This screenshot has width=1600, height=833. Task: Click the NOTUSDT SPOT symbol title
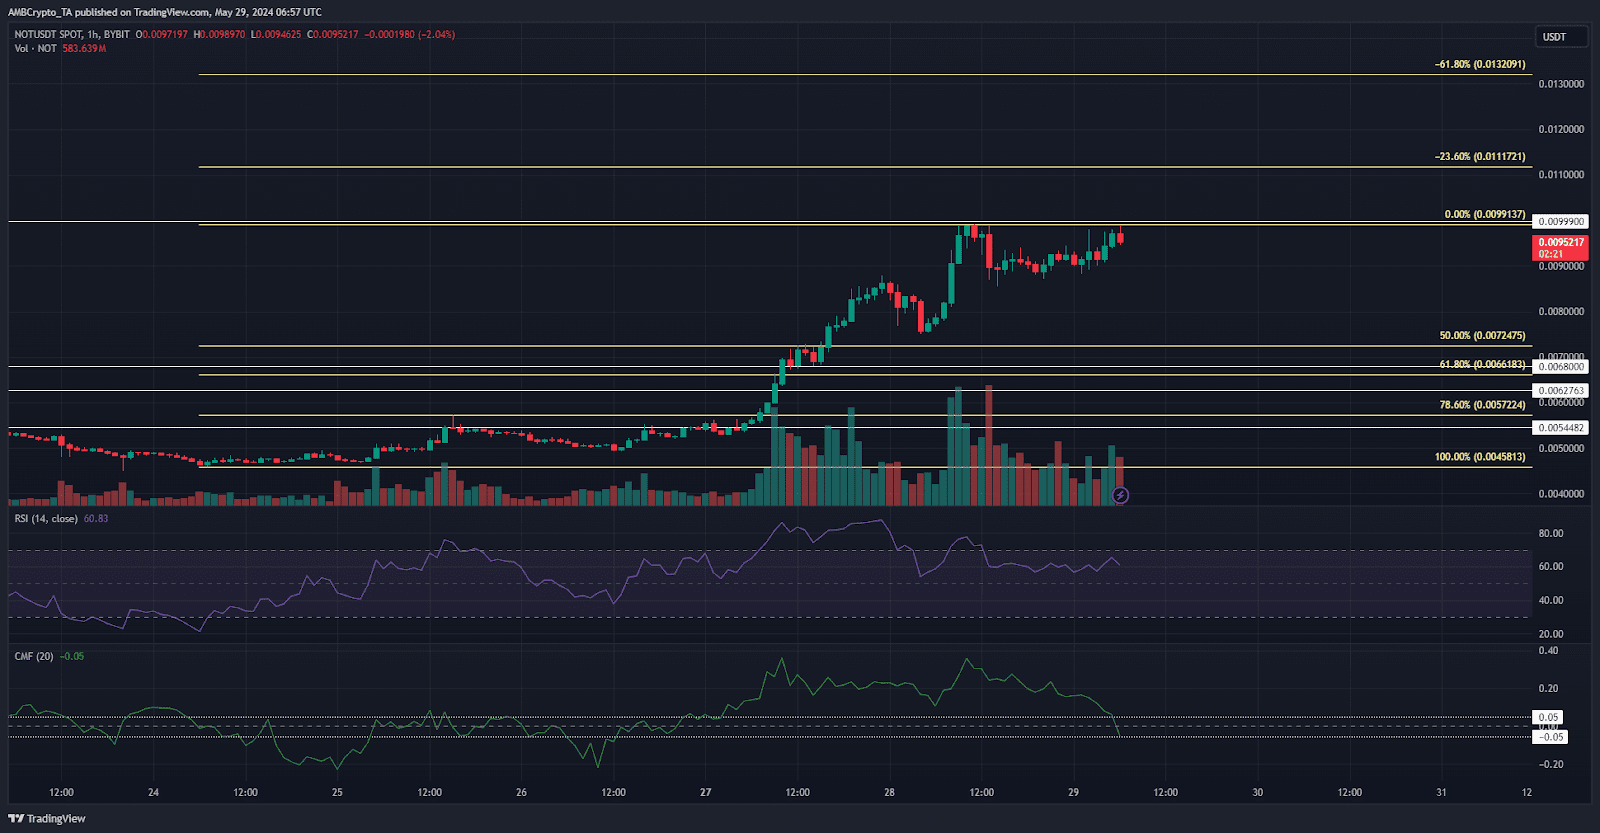click(49, 34)
